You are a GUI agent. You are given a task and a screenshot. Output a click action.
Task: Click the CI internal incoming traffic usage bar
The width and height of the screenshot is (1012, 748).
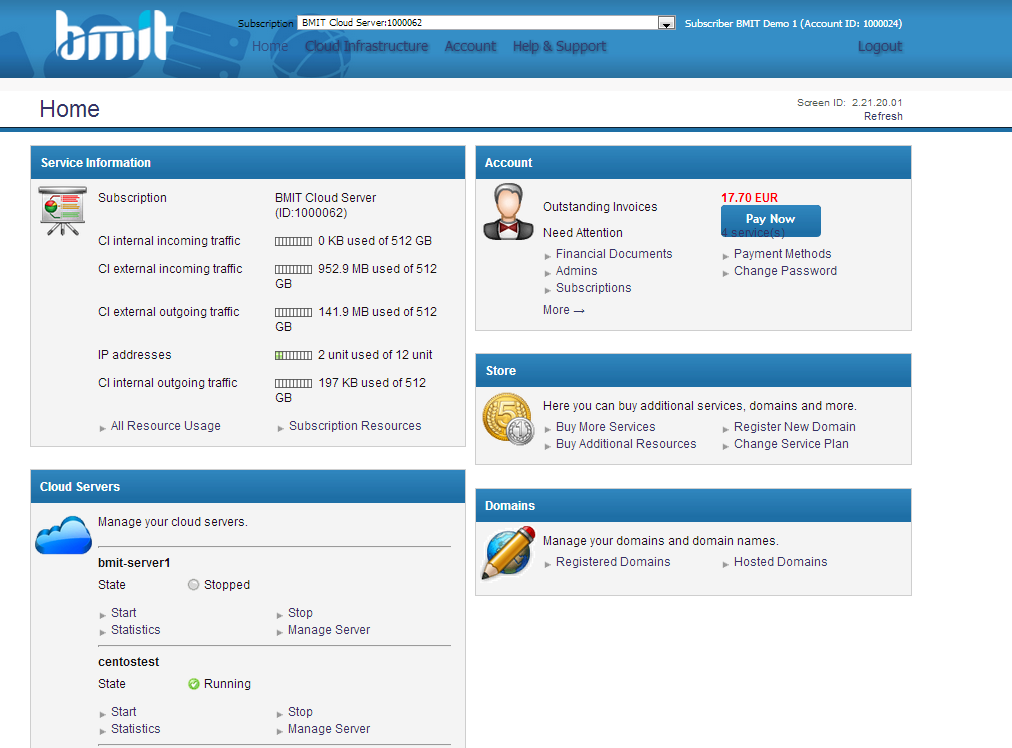point(294,241)
